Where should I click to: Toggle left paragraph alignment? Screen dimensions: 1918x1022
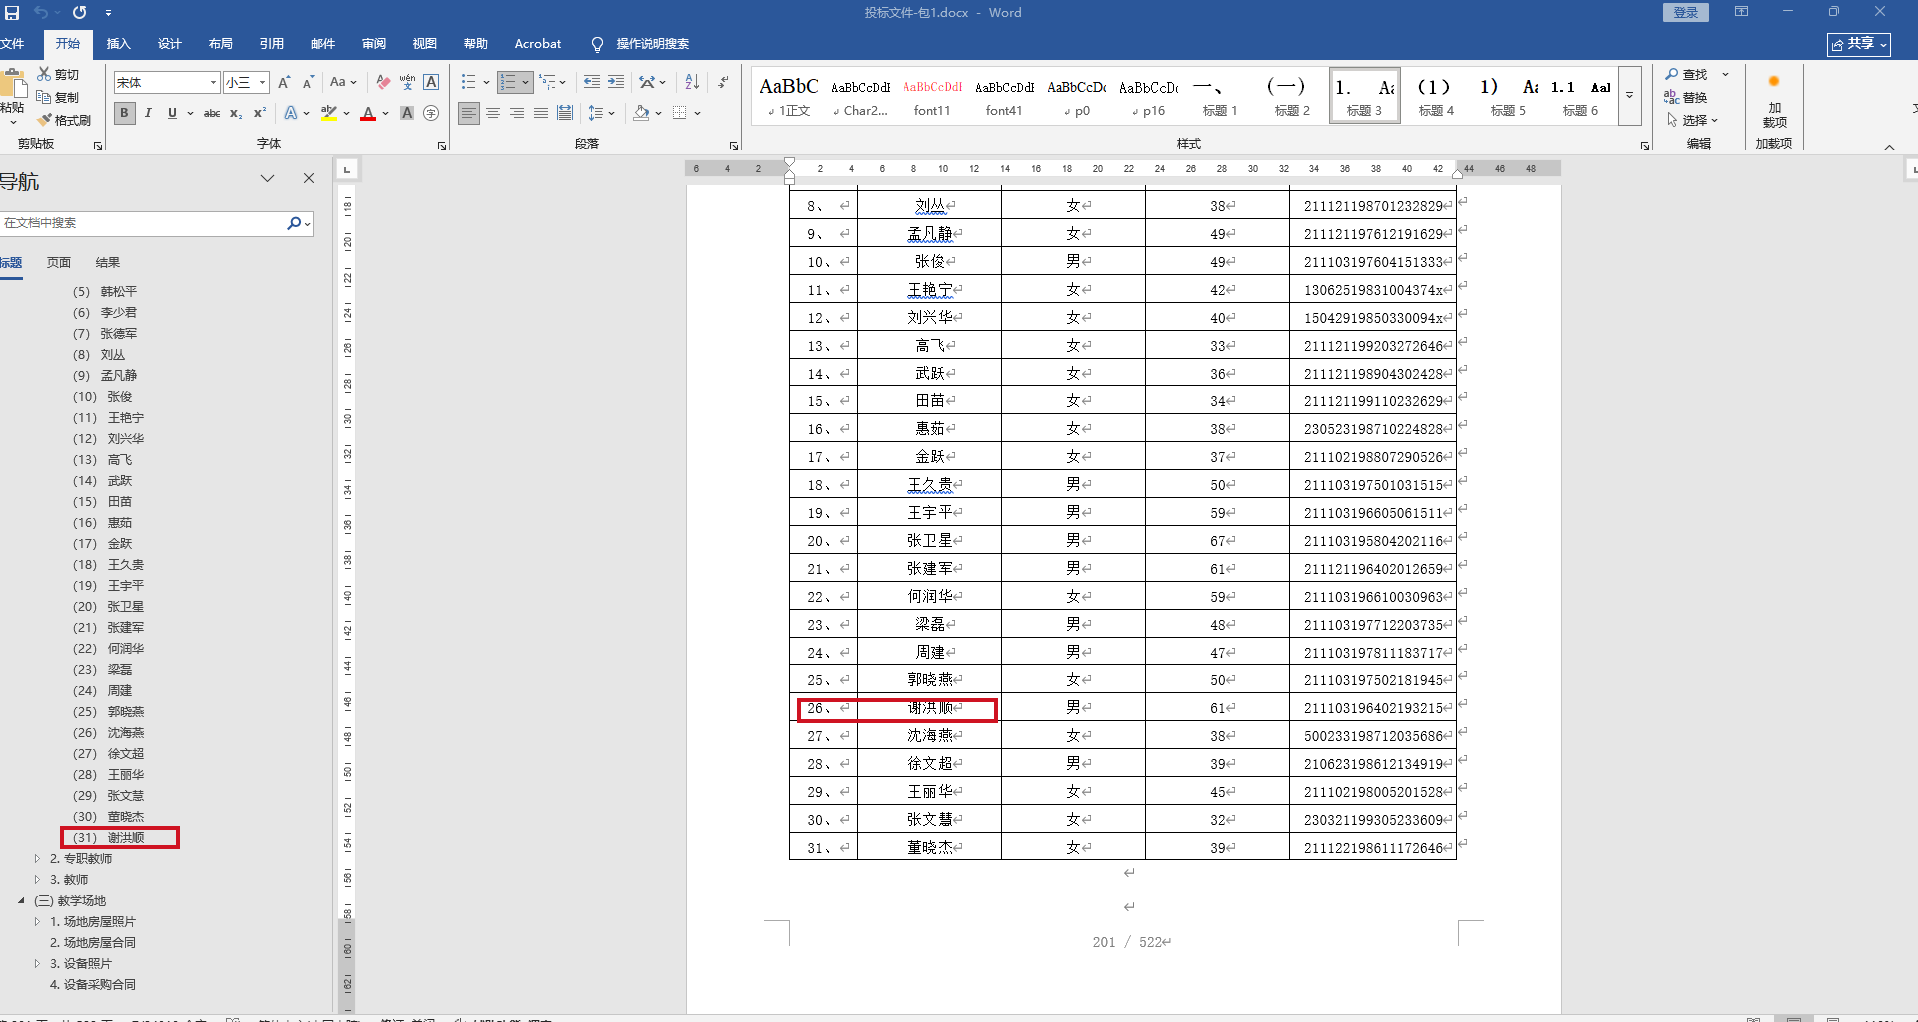coord(469,113)
